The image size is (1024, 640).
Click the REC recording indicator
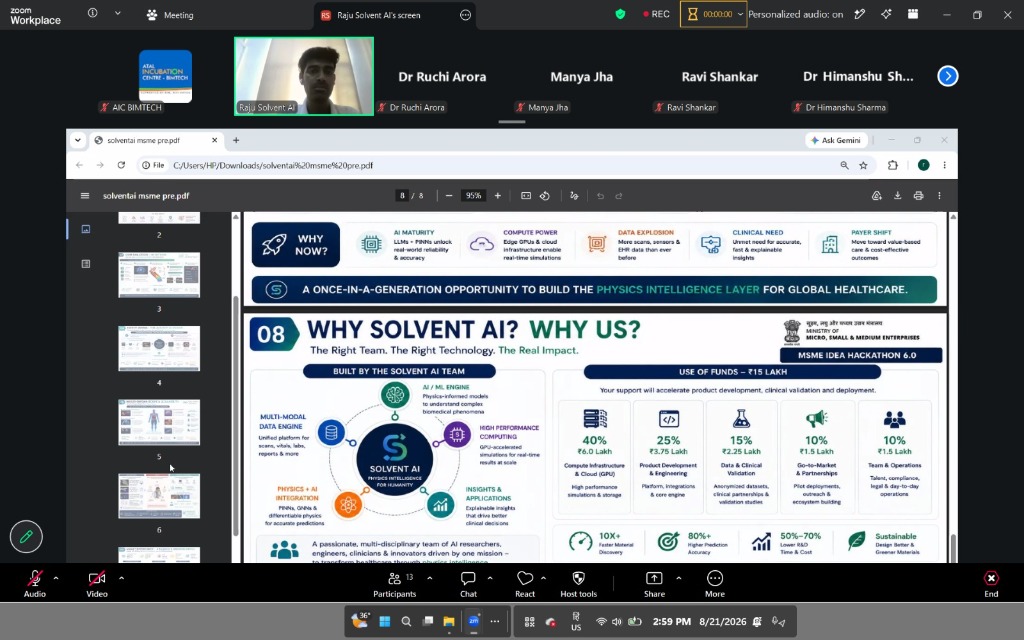coord(656,14)
